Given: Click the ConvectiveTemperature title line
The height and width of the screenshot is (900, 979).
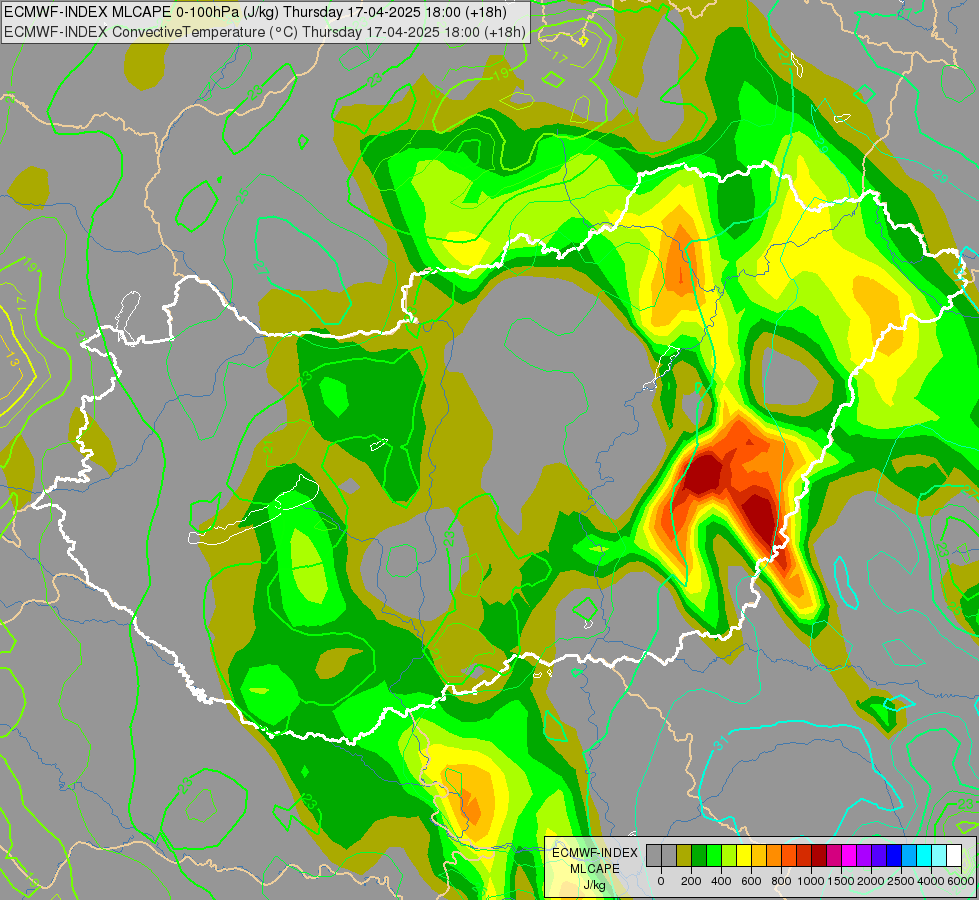Looking at the screenshot, I should pos(265,32).
